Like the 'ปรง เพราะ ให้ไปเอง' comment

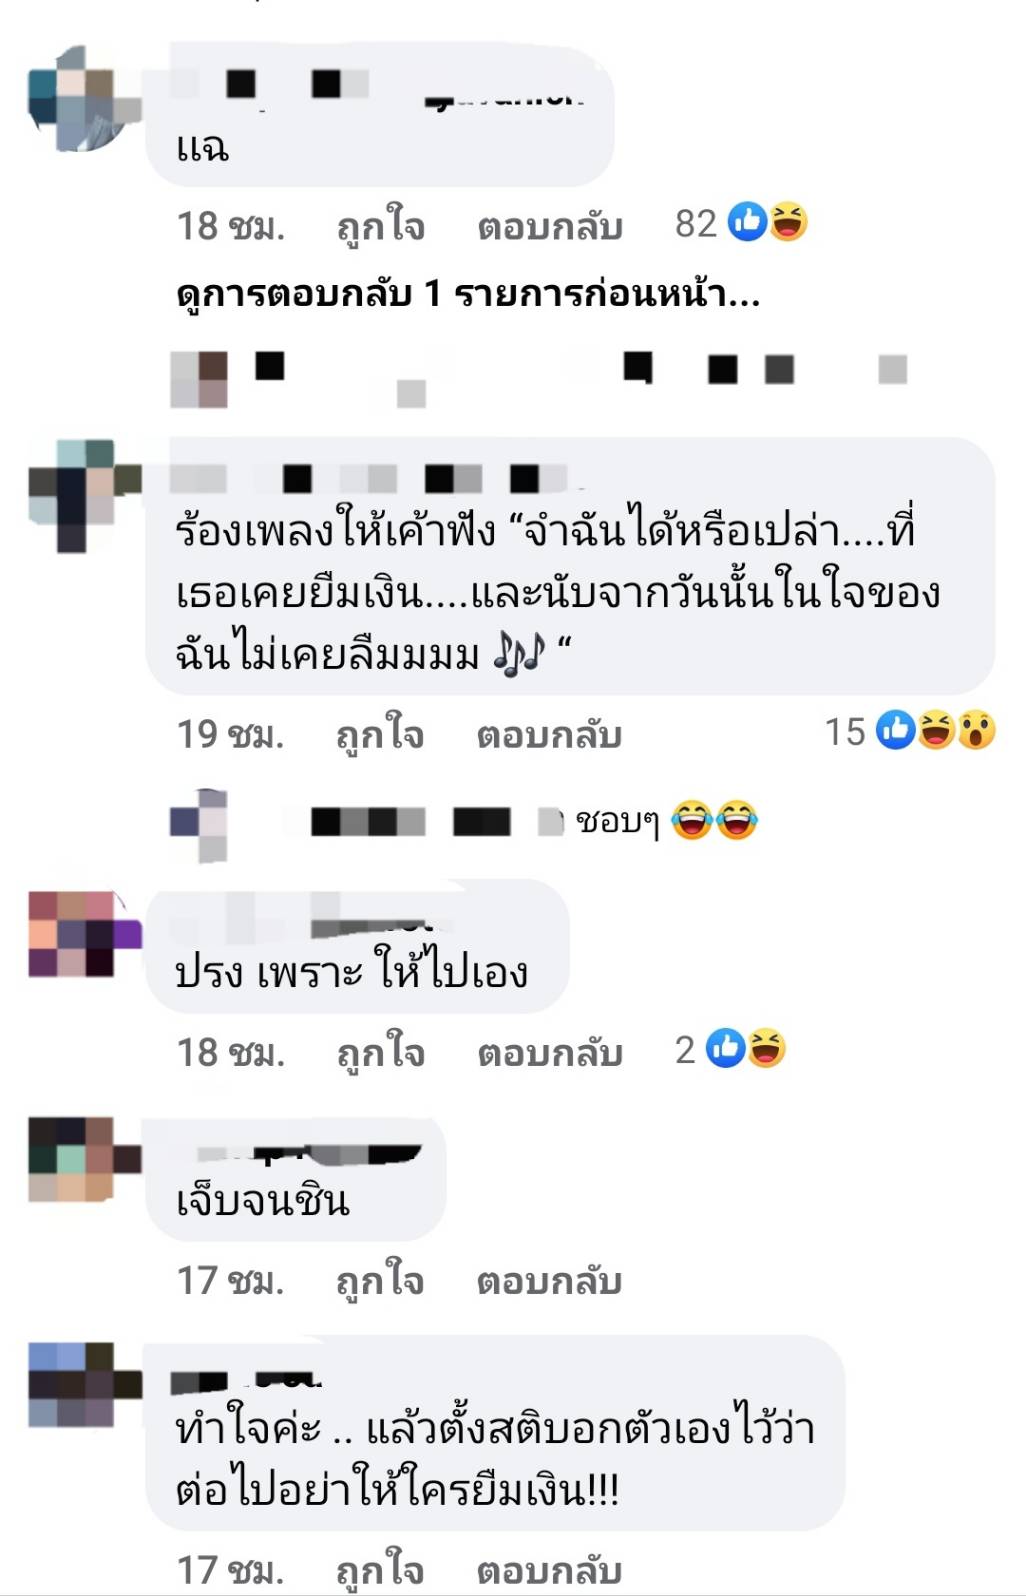click(380, 1052)
